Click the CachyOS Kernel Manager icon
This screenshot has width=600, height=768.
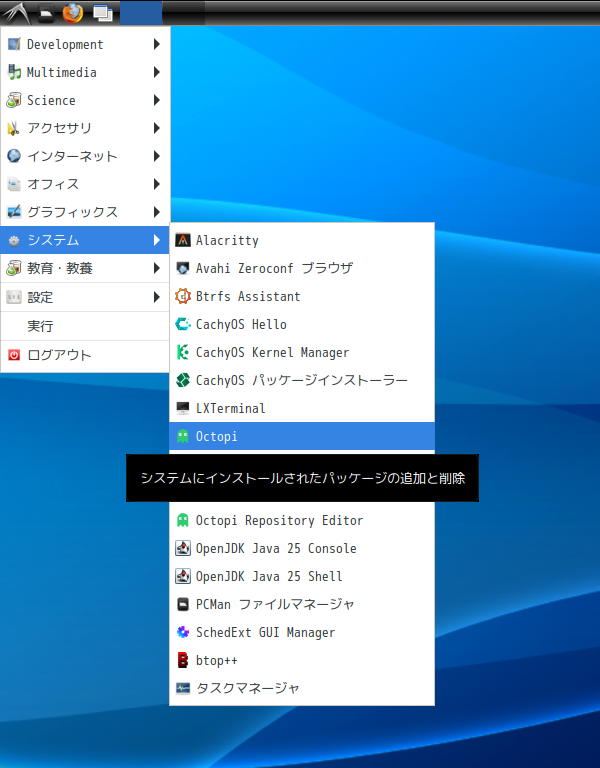click(183, 352)
